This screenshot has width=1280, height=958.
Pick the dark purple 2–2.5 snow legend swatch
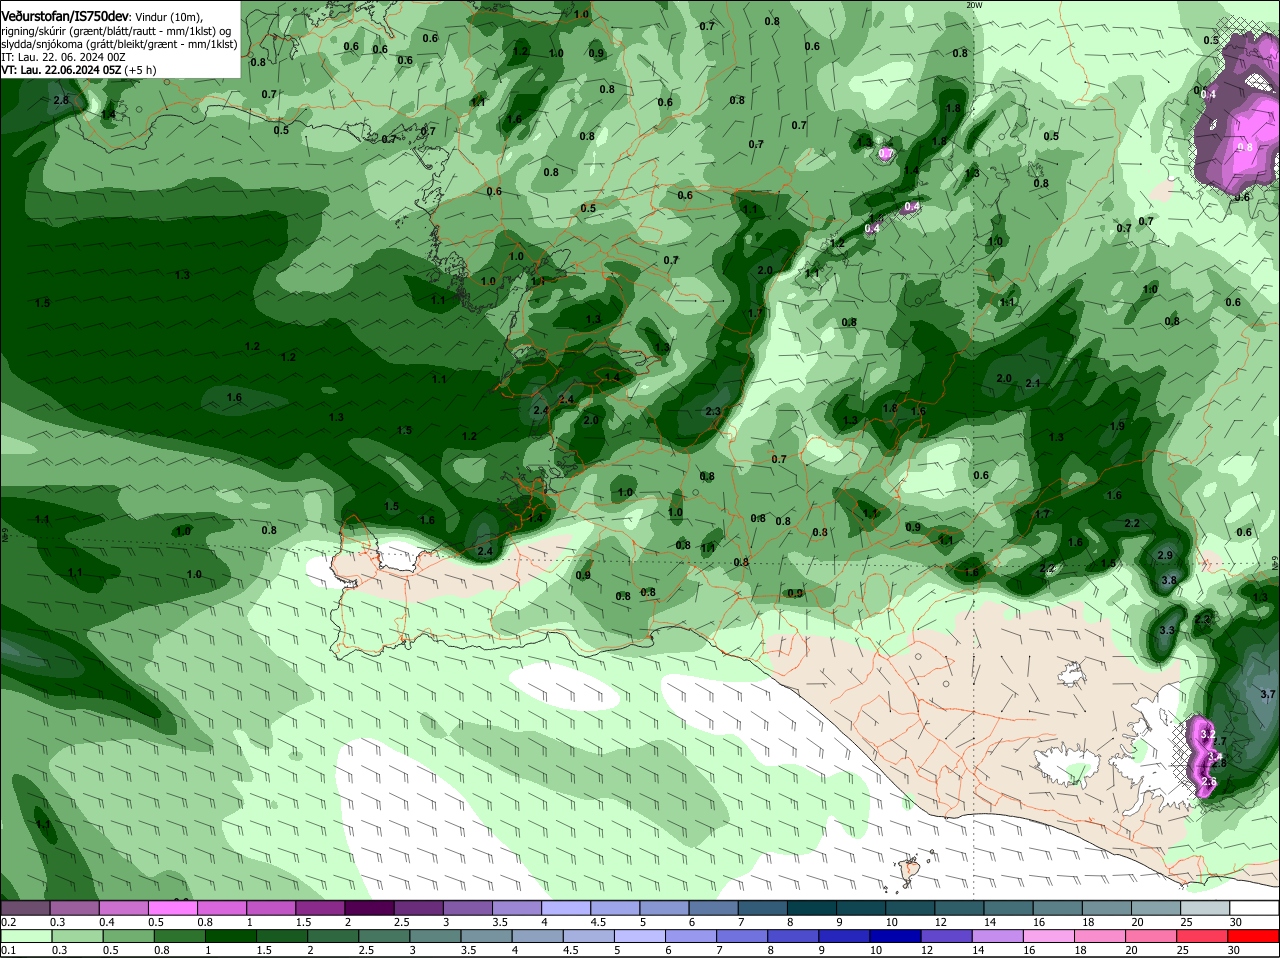372,907
